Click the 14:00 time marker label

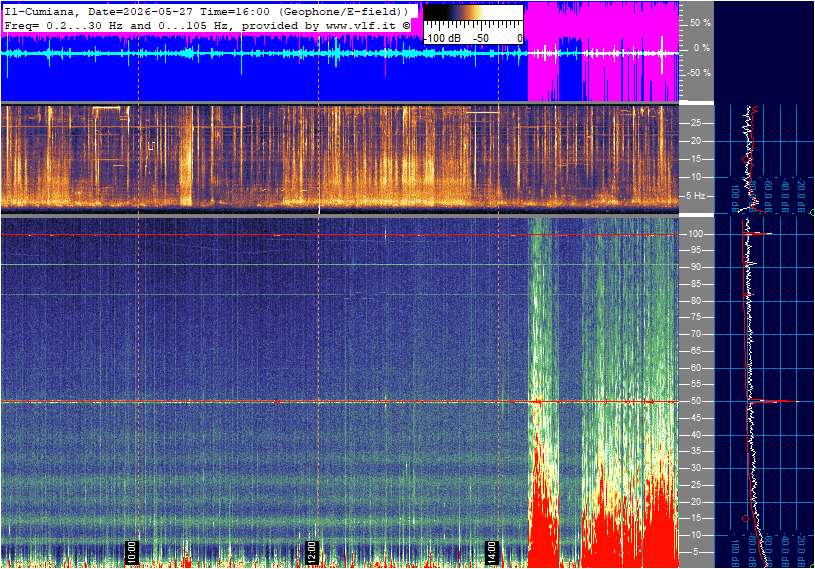[x=491, y=552]
